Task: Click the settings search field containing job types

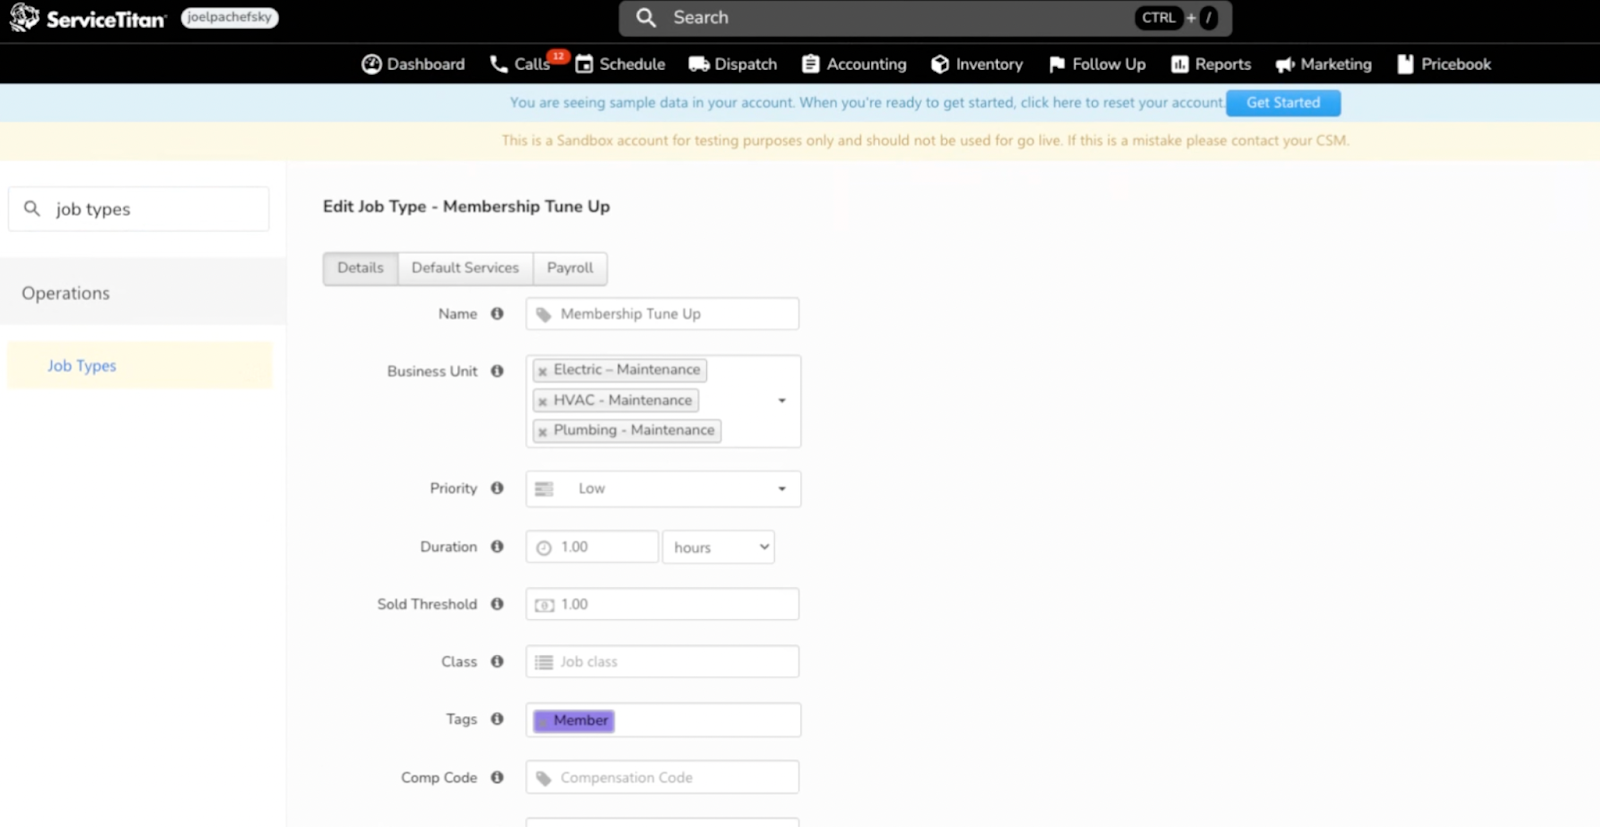Action: [139, 209]
